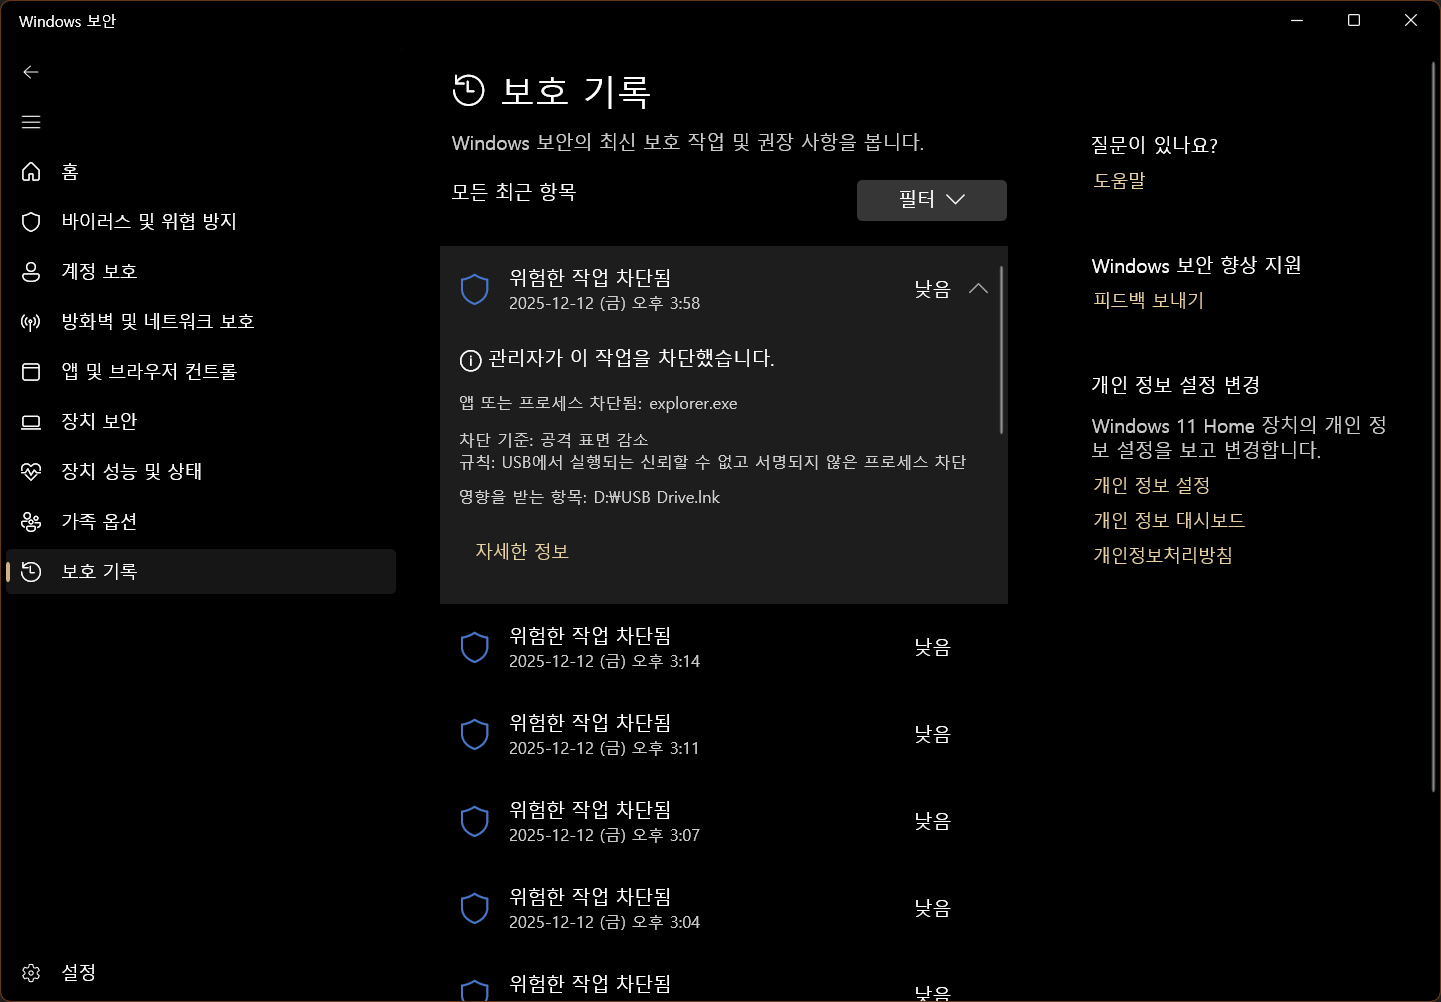Open the 홈 menu item
Viewport: 1441px width, 1002px height.
pyautogui.click(x=201, y=172)
